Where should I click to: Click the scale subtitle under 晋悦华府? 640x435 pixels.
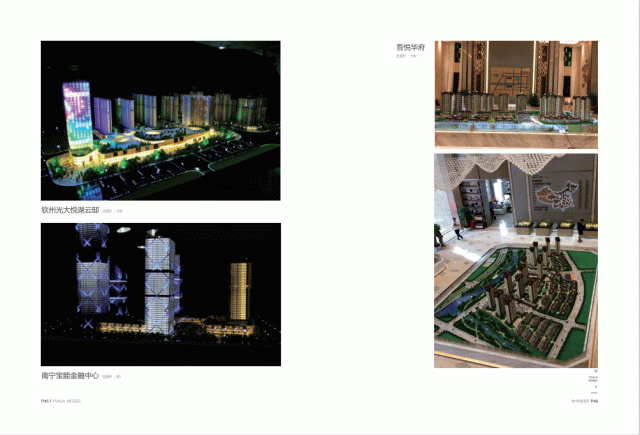pos(405,56)
